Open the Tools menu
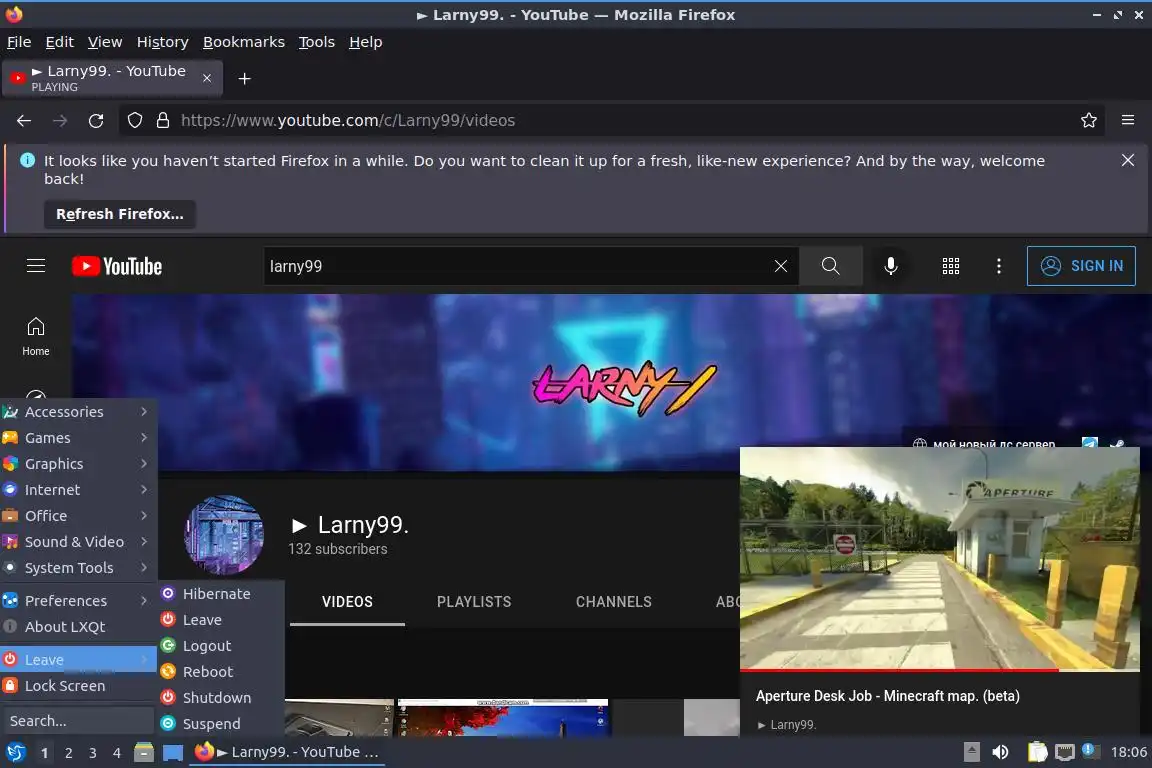The width and height of the screenshot is (1152, 768). click(317, 42)
